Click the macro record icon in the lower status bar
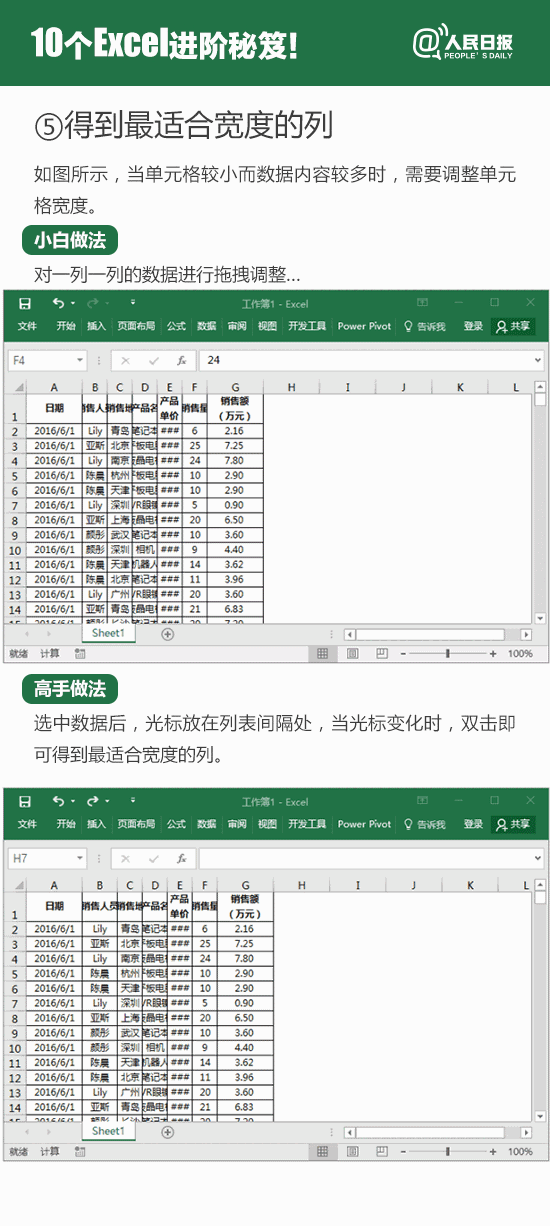This screenshot has height=1226, width=550. pos(79,1151)
